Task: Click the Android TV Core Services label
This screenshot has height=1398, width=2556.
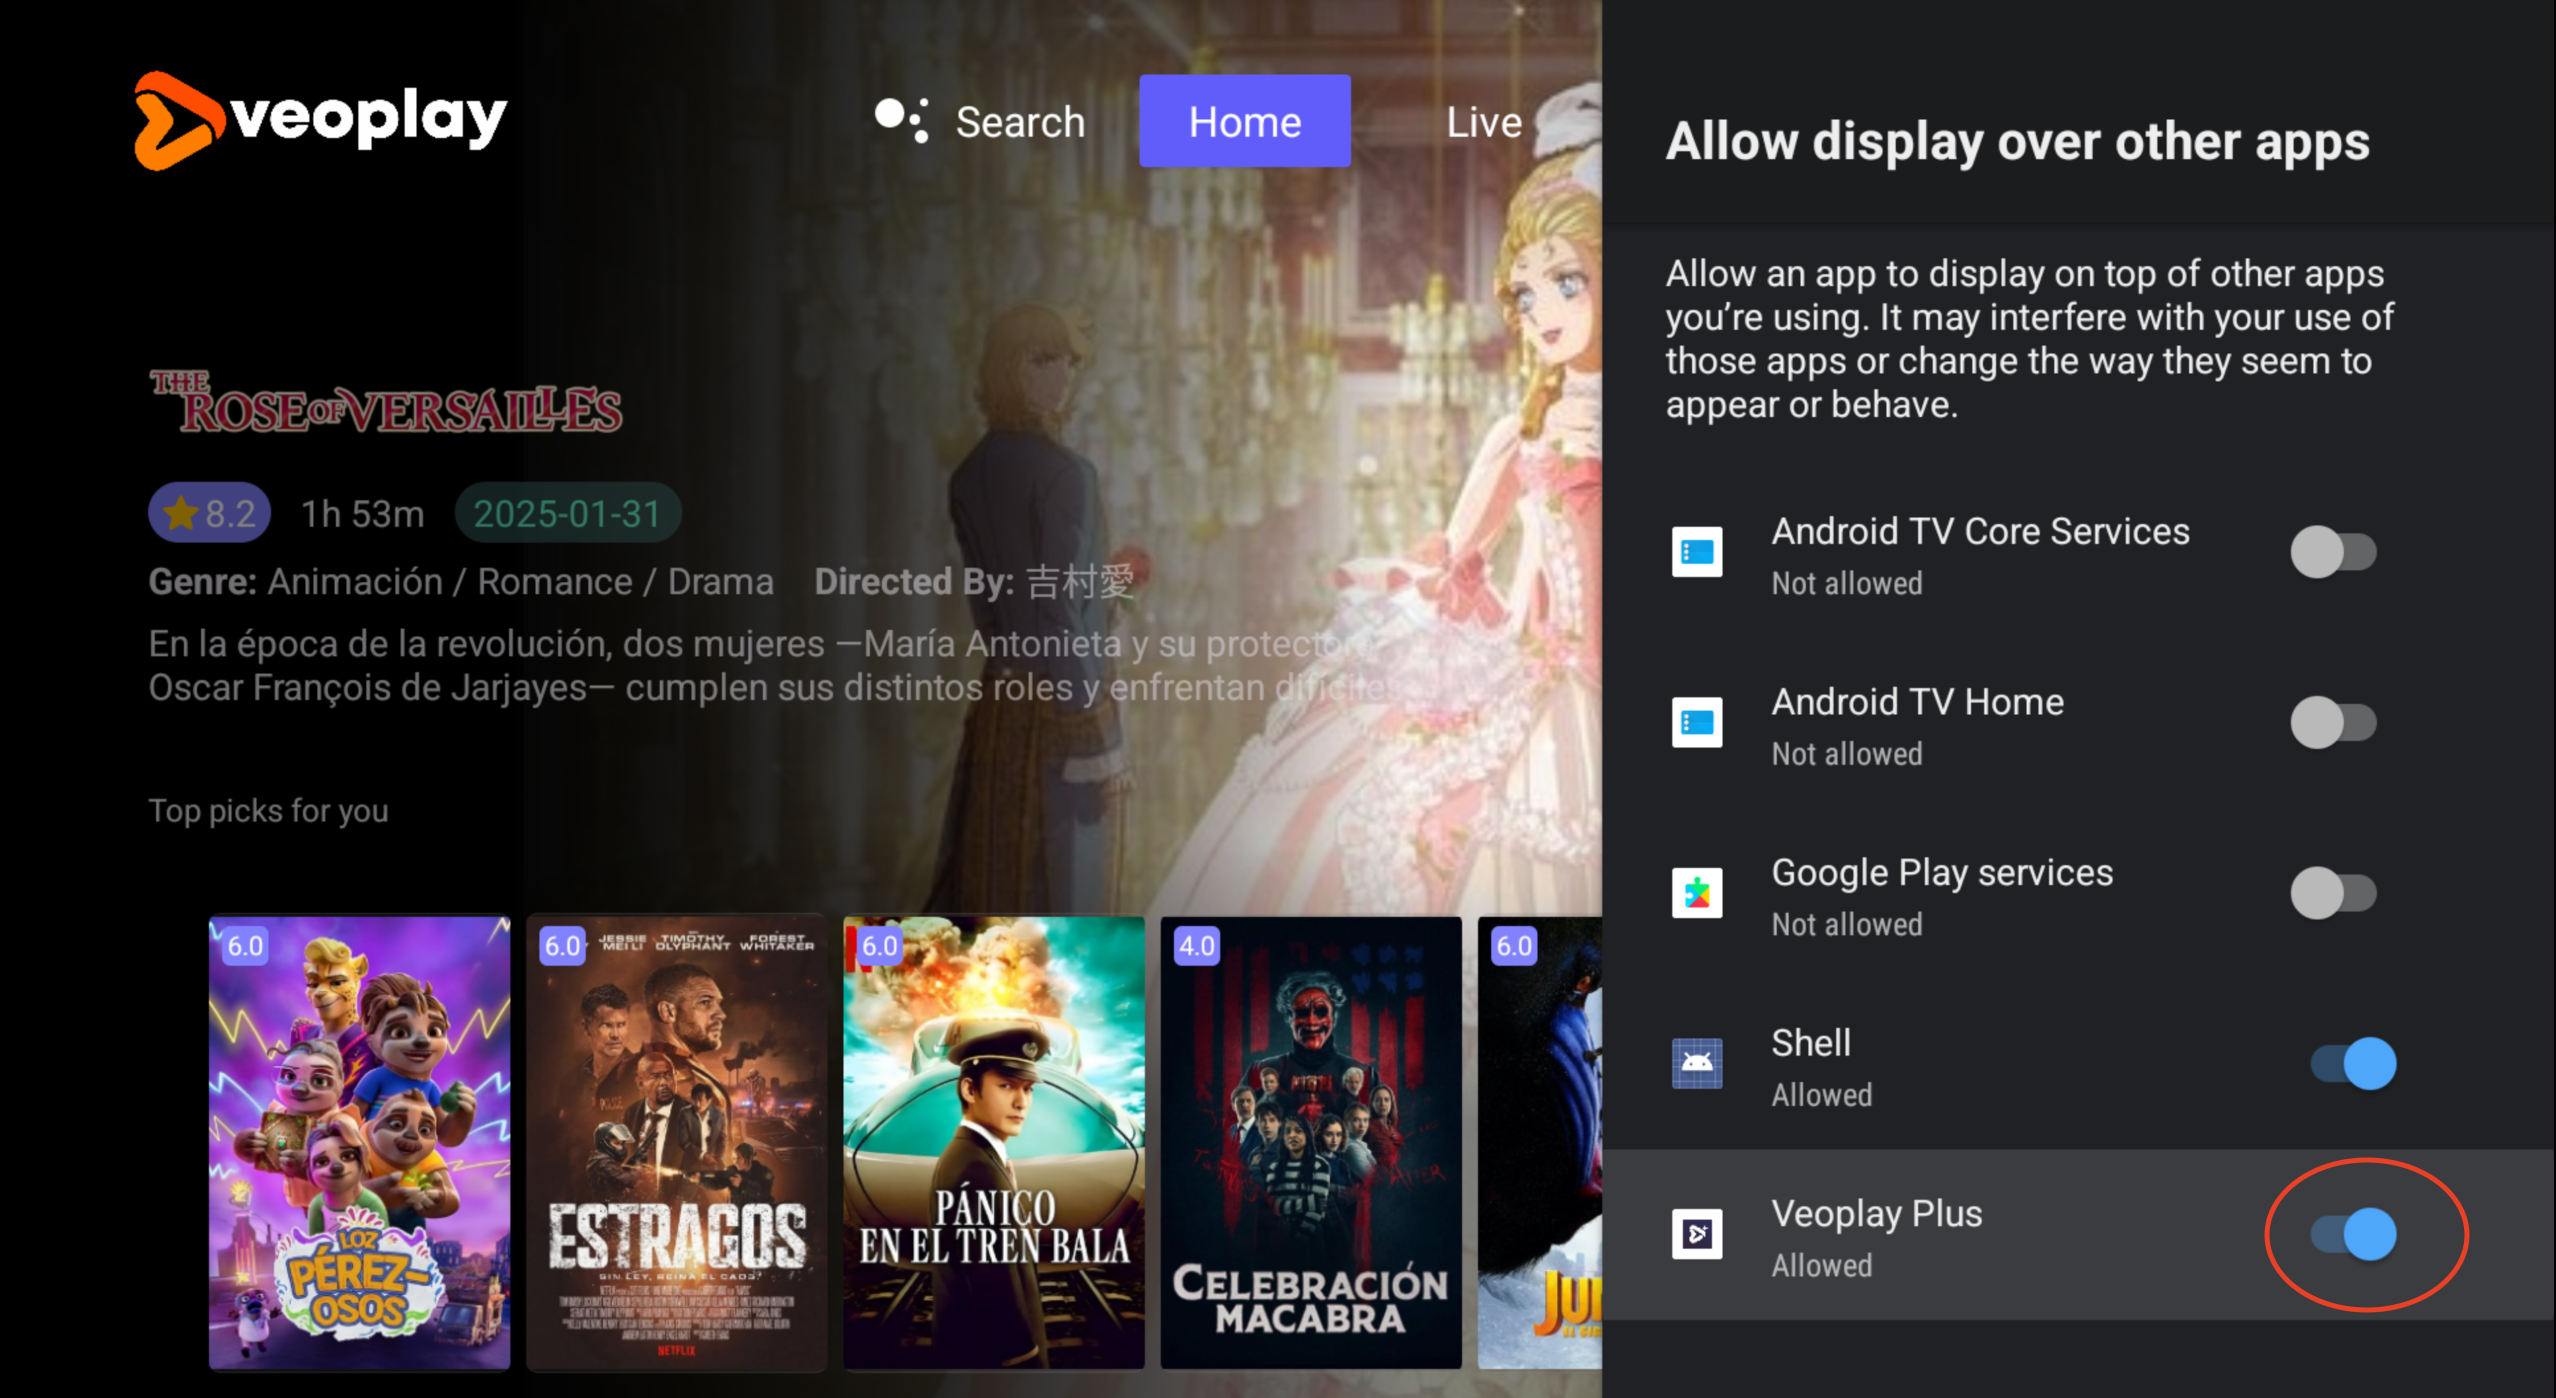Action: pos(1980,531)
